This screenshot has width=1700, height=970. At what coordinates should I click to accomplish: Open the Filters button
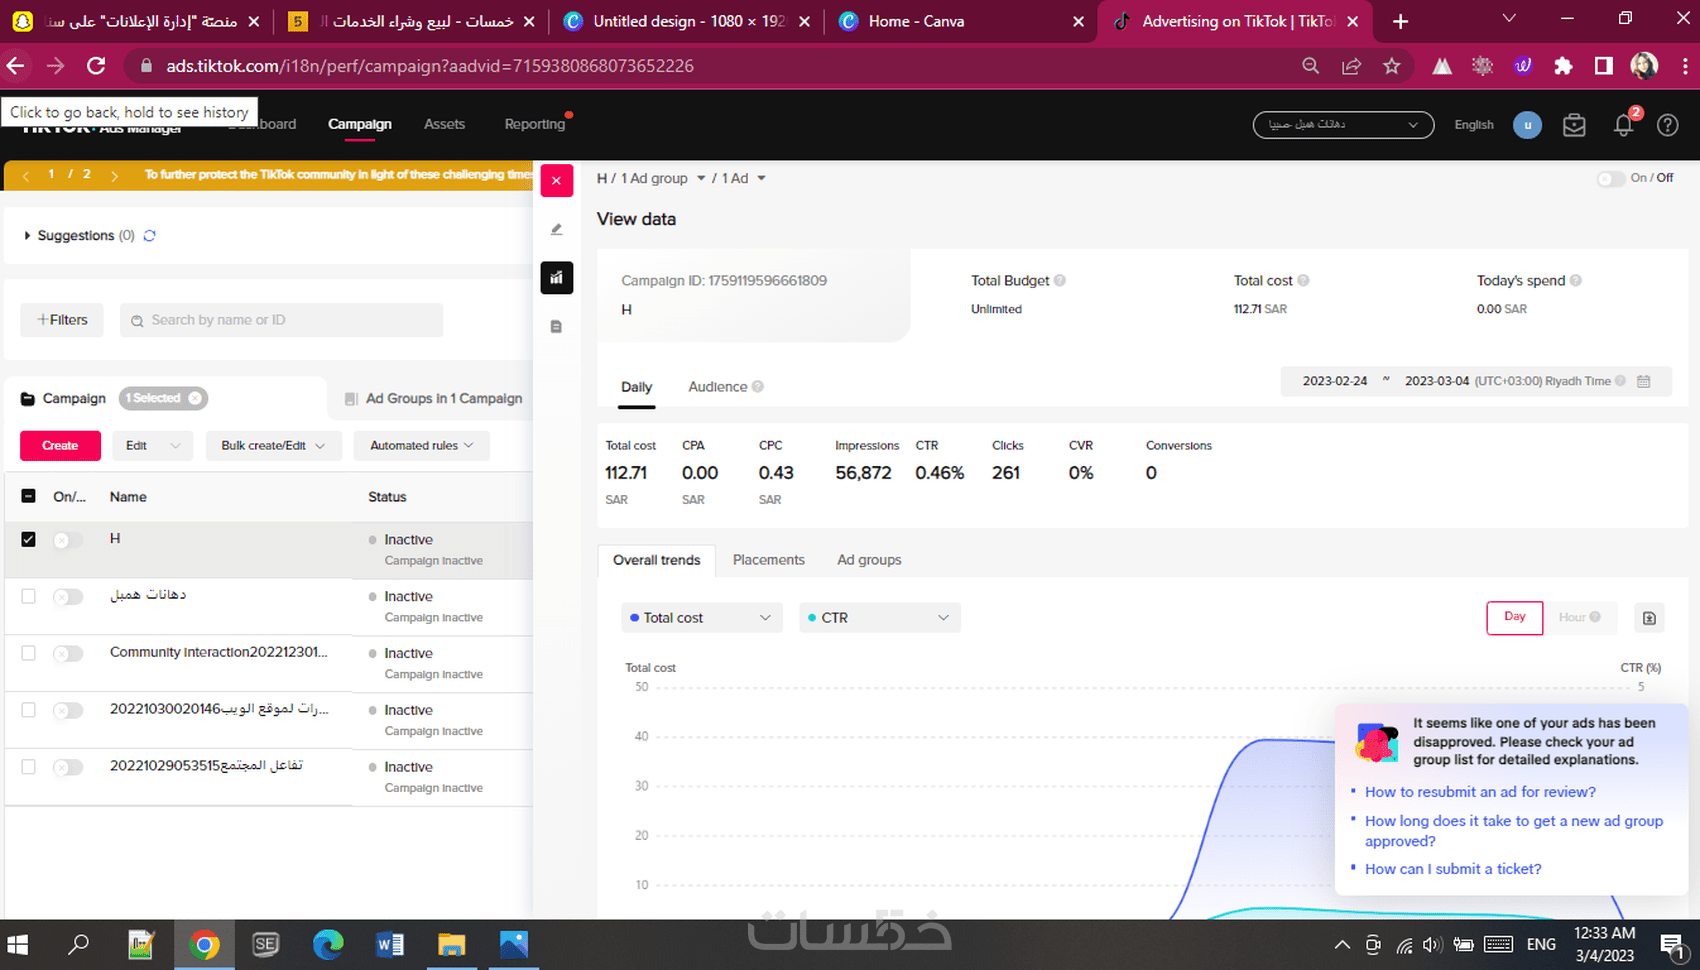62,320
